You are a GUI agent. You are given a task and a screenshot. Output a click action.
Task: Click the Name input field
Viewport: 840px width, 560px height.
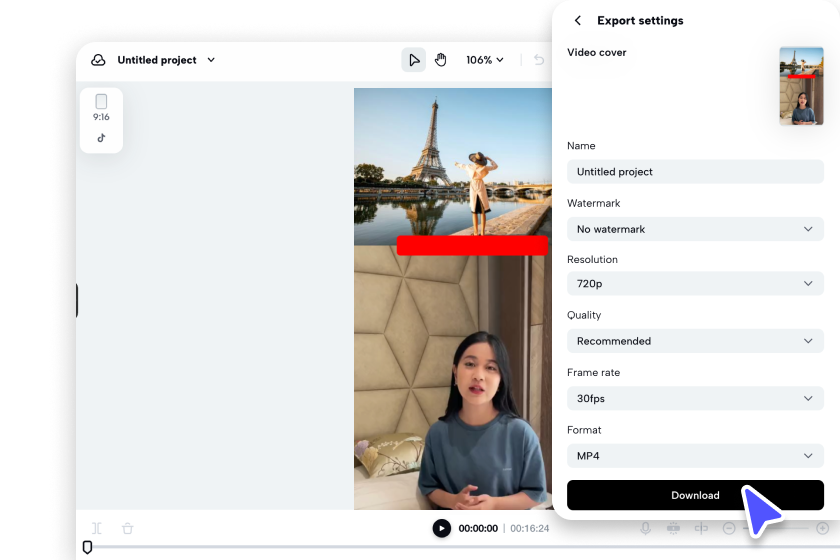pos(695,172)
